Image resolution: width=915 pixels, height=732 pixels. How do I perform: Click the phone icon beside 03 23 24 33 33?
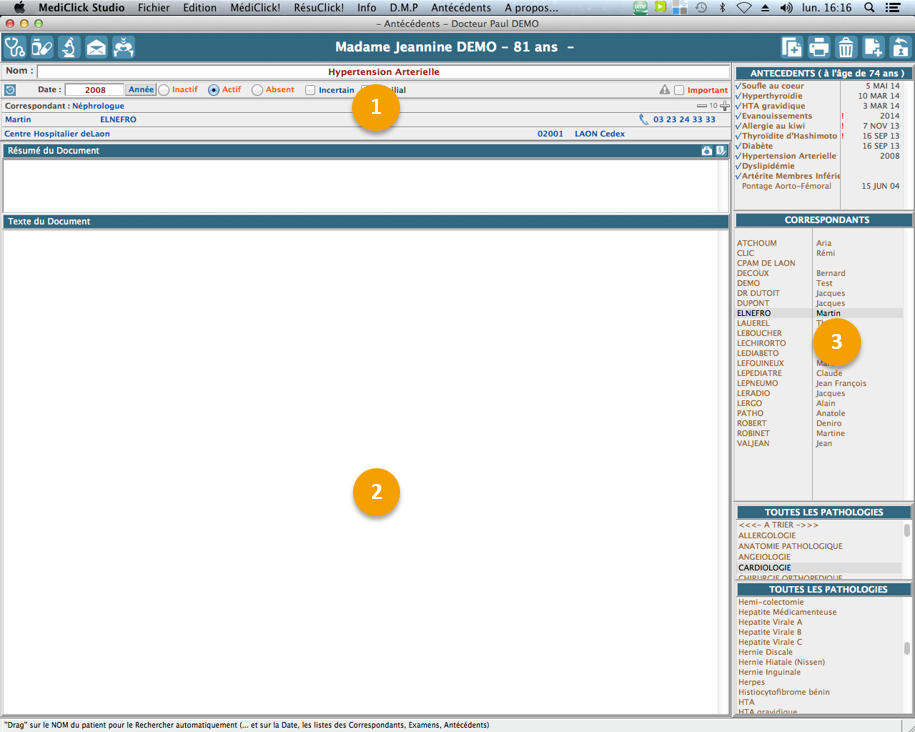click(x=644, y=120)
